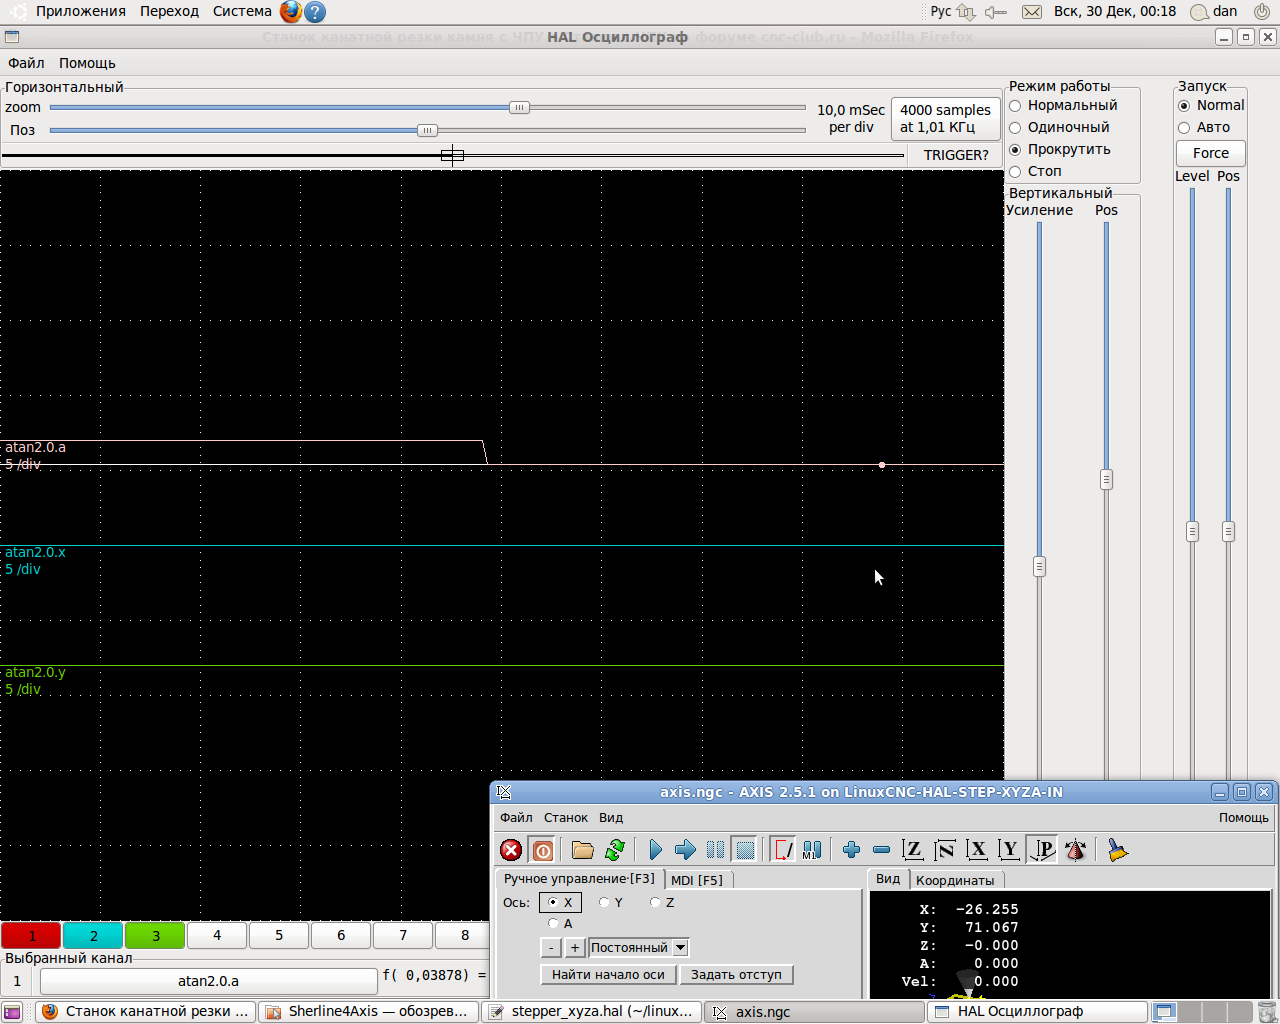1280x1024 pixels.
Task: Choose the Авто trigger option
Action: [1184, 128]
